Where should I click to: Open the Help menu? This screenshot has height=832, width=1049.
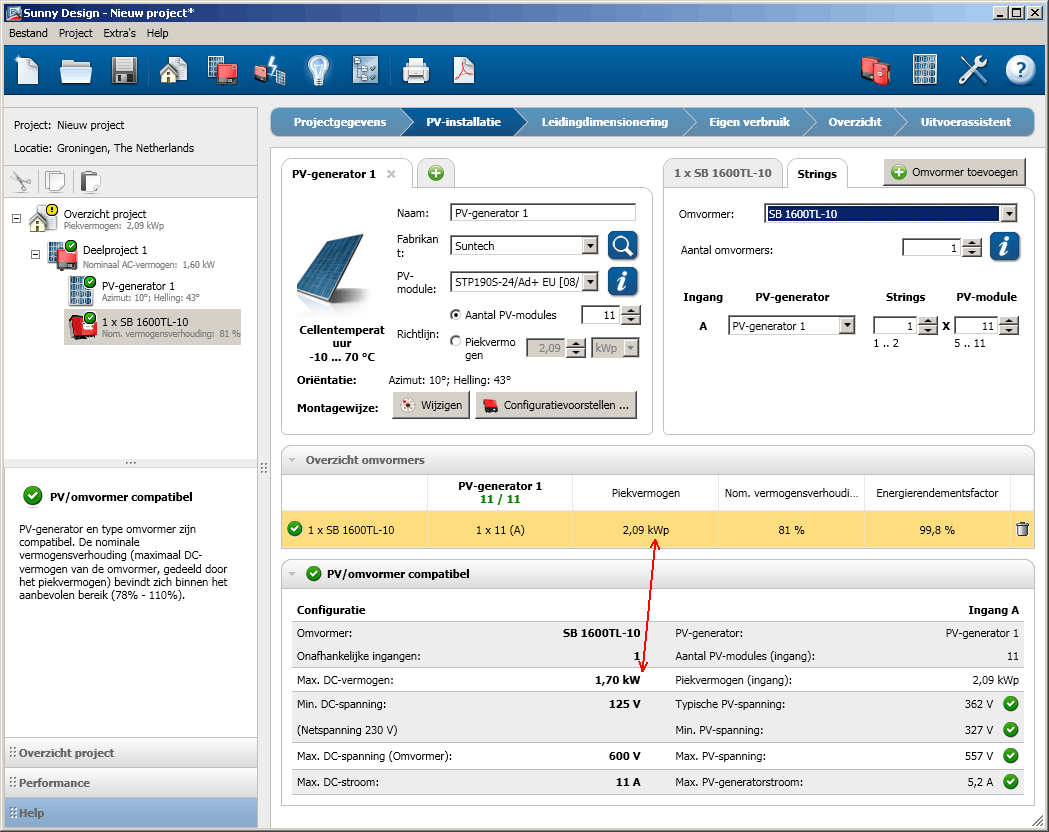tap(157, 33)
